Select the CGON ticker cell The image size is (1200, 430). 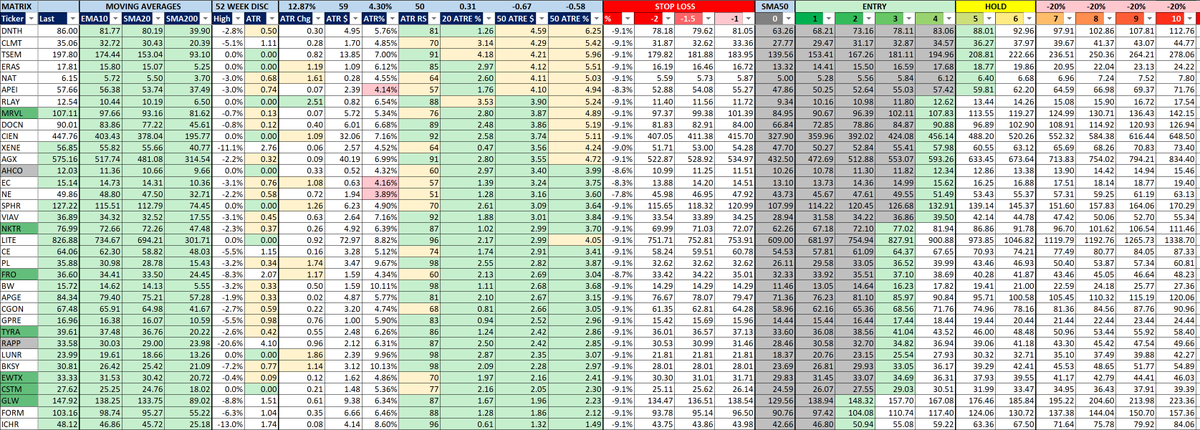point(20,308)
